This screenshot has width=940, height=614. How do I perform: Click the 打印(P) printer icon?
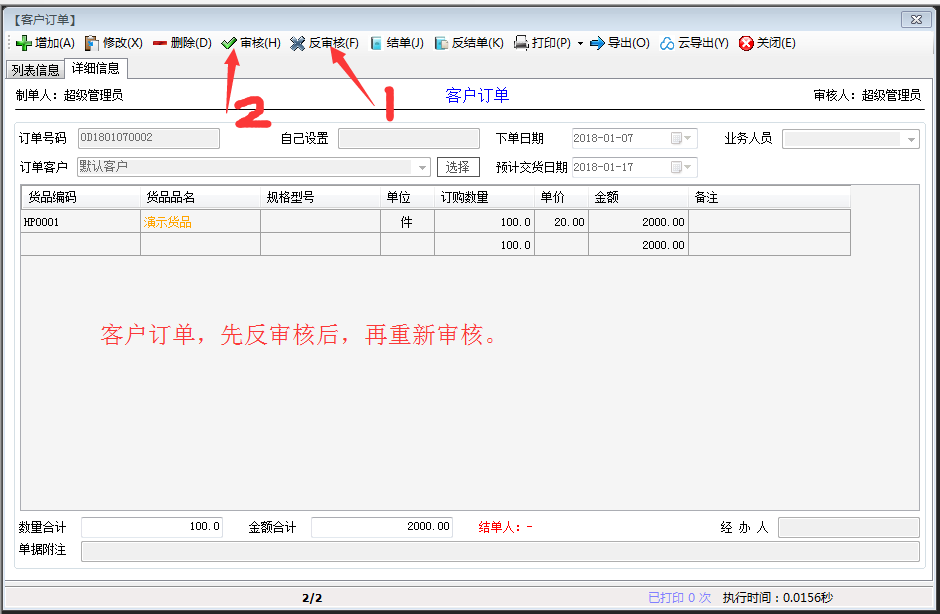pyautogui.click(x=521, y=43)
